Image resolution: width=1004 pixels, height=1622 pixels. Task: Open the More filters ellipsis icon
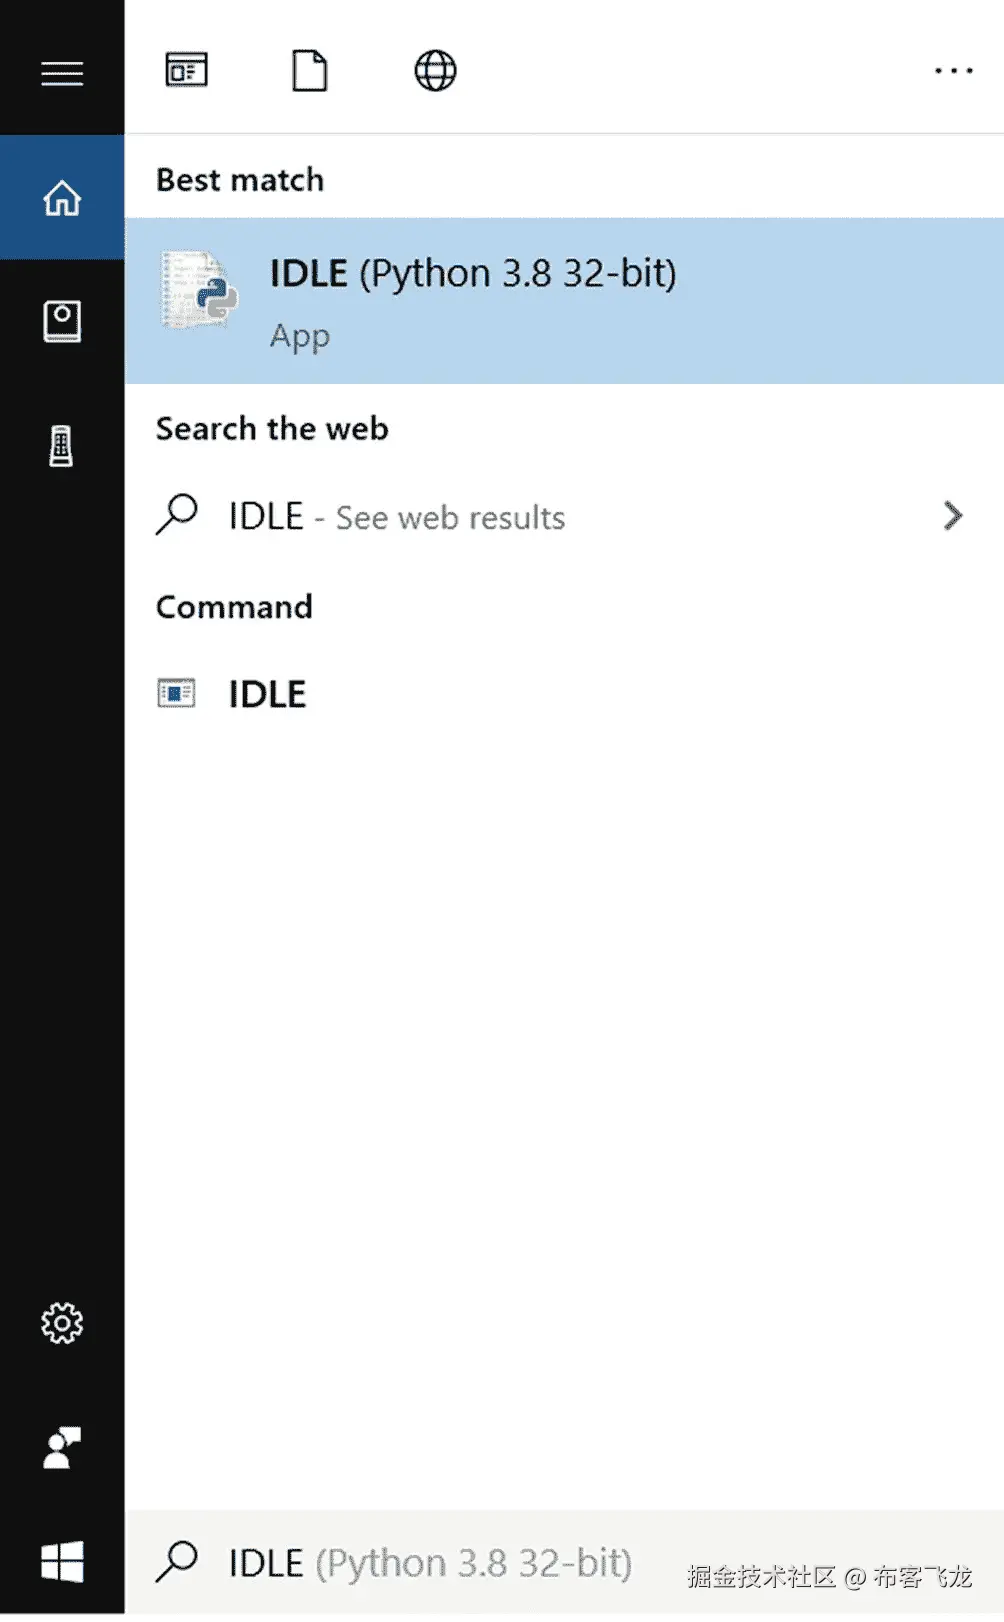(x=952, y=69)
